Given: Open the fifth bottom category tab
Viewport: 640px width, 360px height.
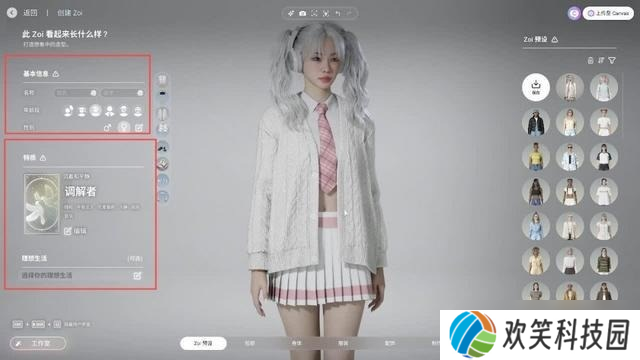Looking at the screenshot, I should tap(390, 343).
